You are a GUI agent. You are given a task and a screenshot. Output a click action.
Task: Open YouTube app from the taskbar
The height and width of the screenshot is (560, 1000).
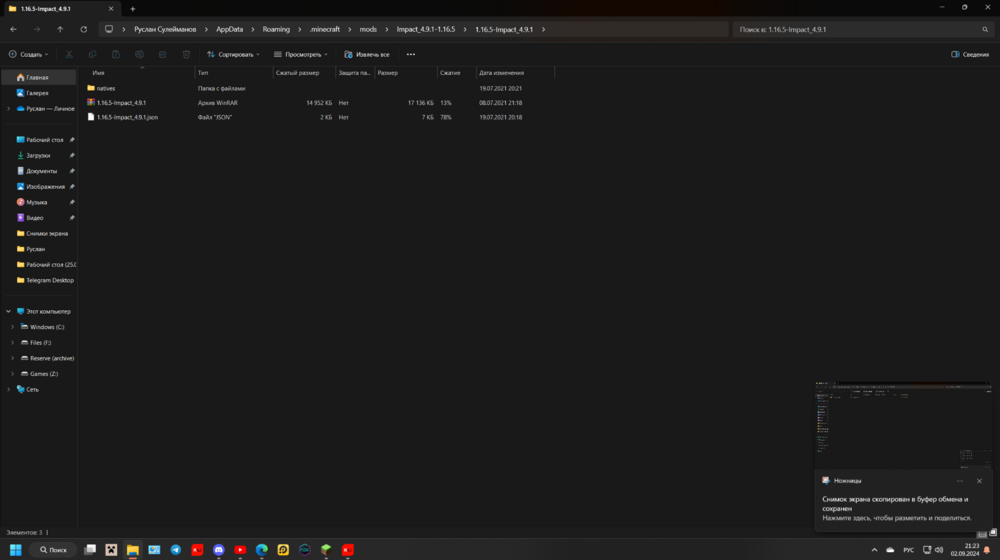240,550
